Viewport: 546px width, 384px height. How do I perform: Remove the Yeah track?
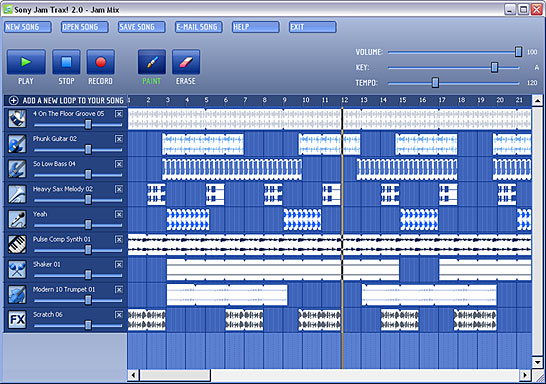click(119, 214)
